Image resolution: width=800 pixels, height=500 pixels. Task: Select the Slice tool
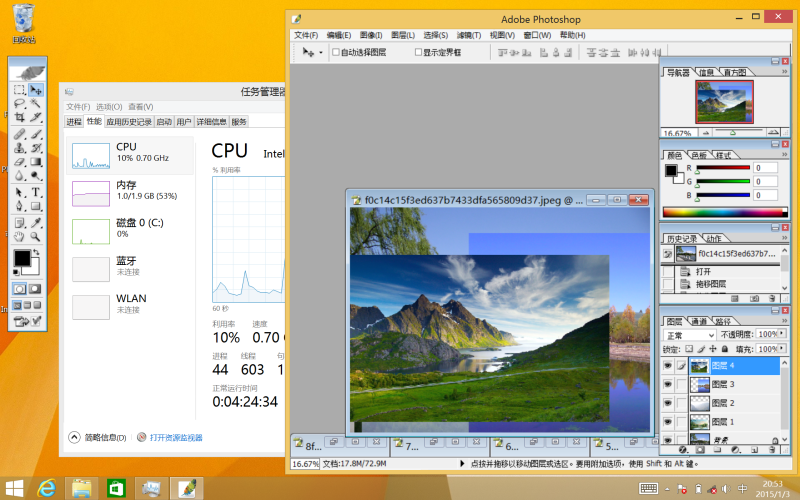[x=36, y=117]
